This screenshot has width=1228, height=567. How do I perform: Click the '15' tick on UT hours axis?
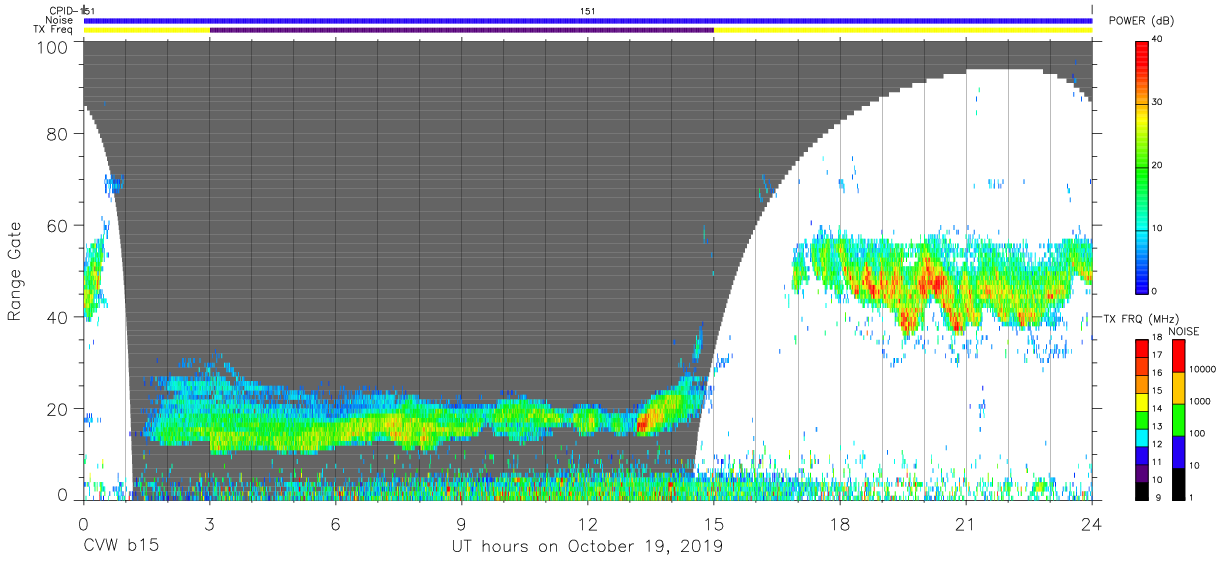pyautogui.click(x=714, y=523)
